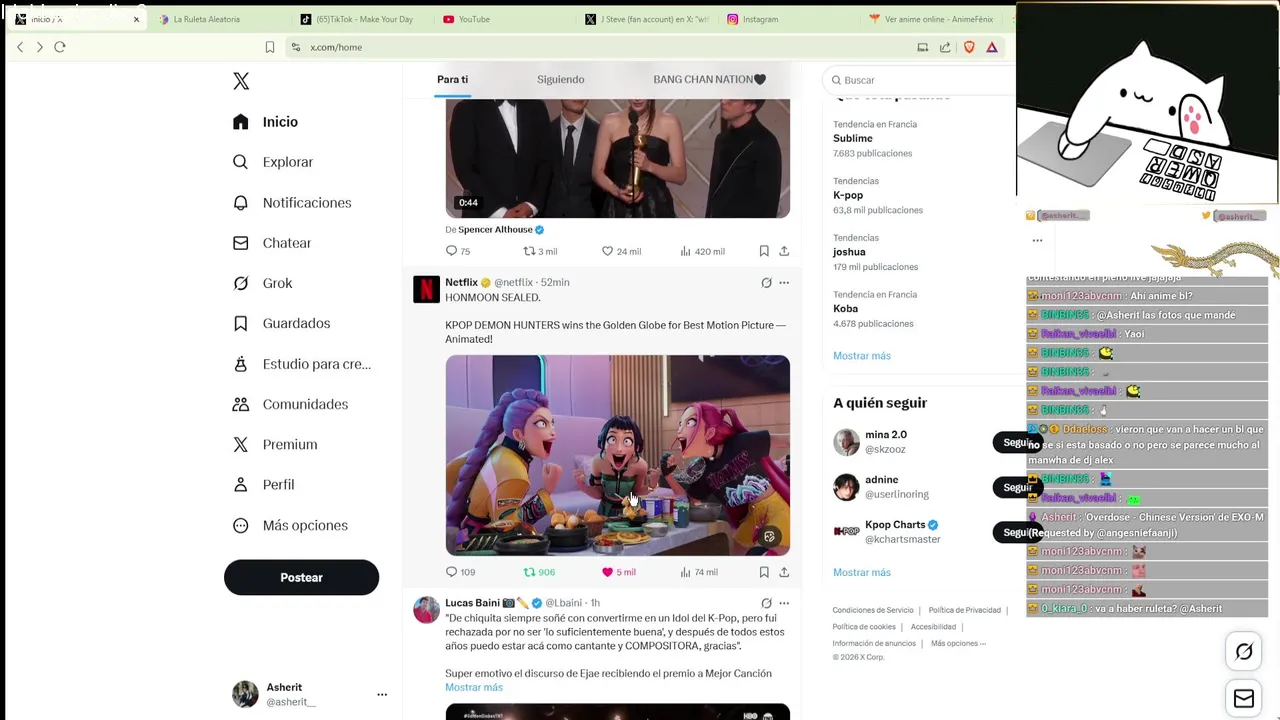Screen dimensions: 1280x720
Task: Bookmark the Netflix post
Action: (x=764, y=572)
